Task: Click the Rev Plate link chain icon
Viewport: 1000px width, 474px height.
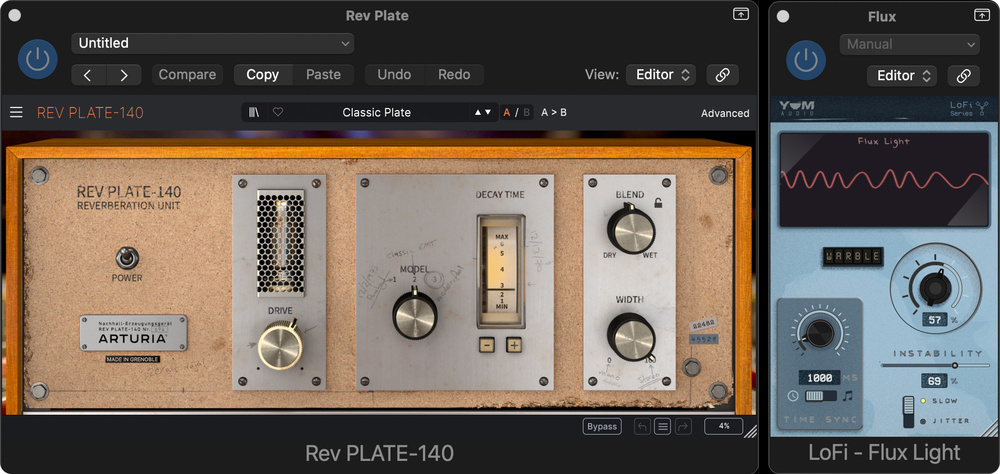Action: [x=720, y=75]
